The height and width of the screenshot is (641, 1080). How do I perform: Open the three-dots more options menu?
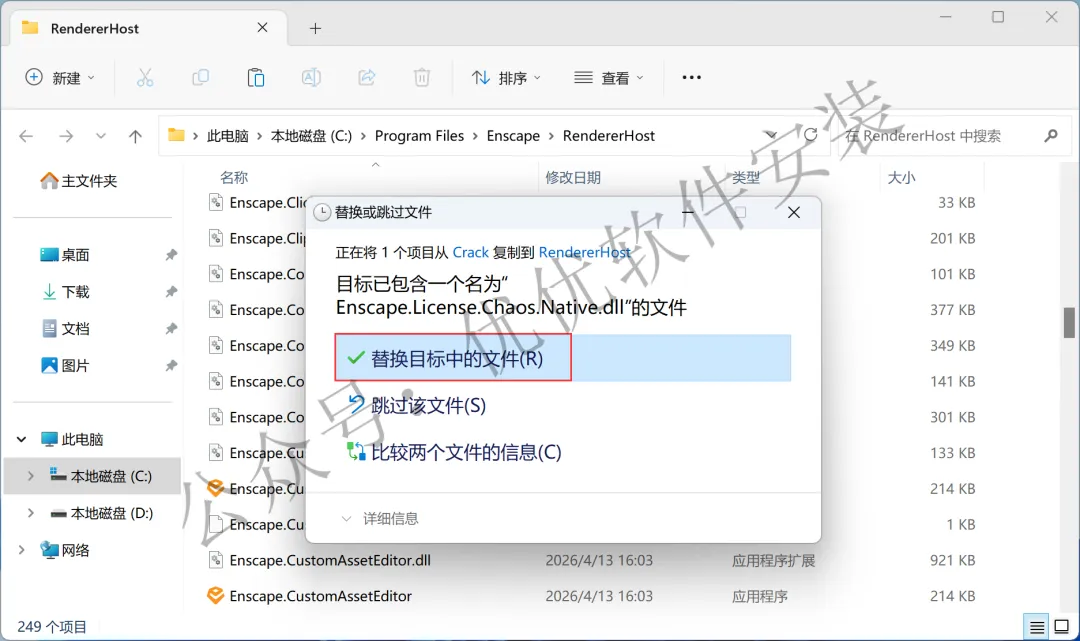[x=692, y=78]
